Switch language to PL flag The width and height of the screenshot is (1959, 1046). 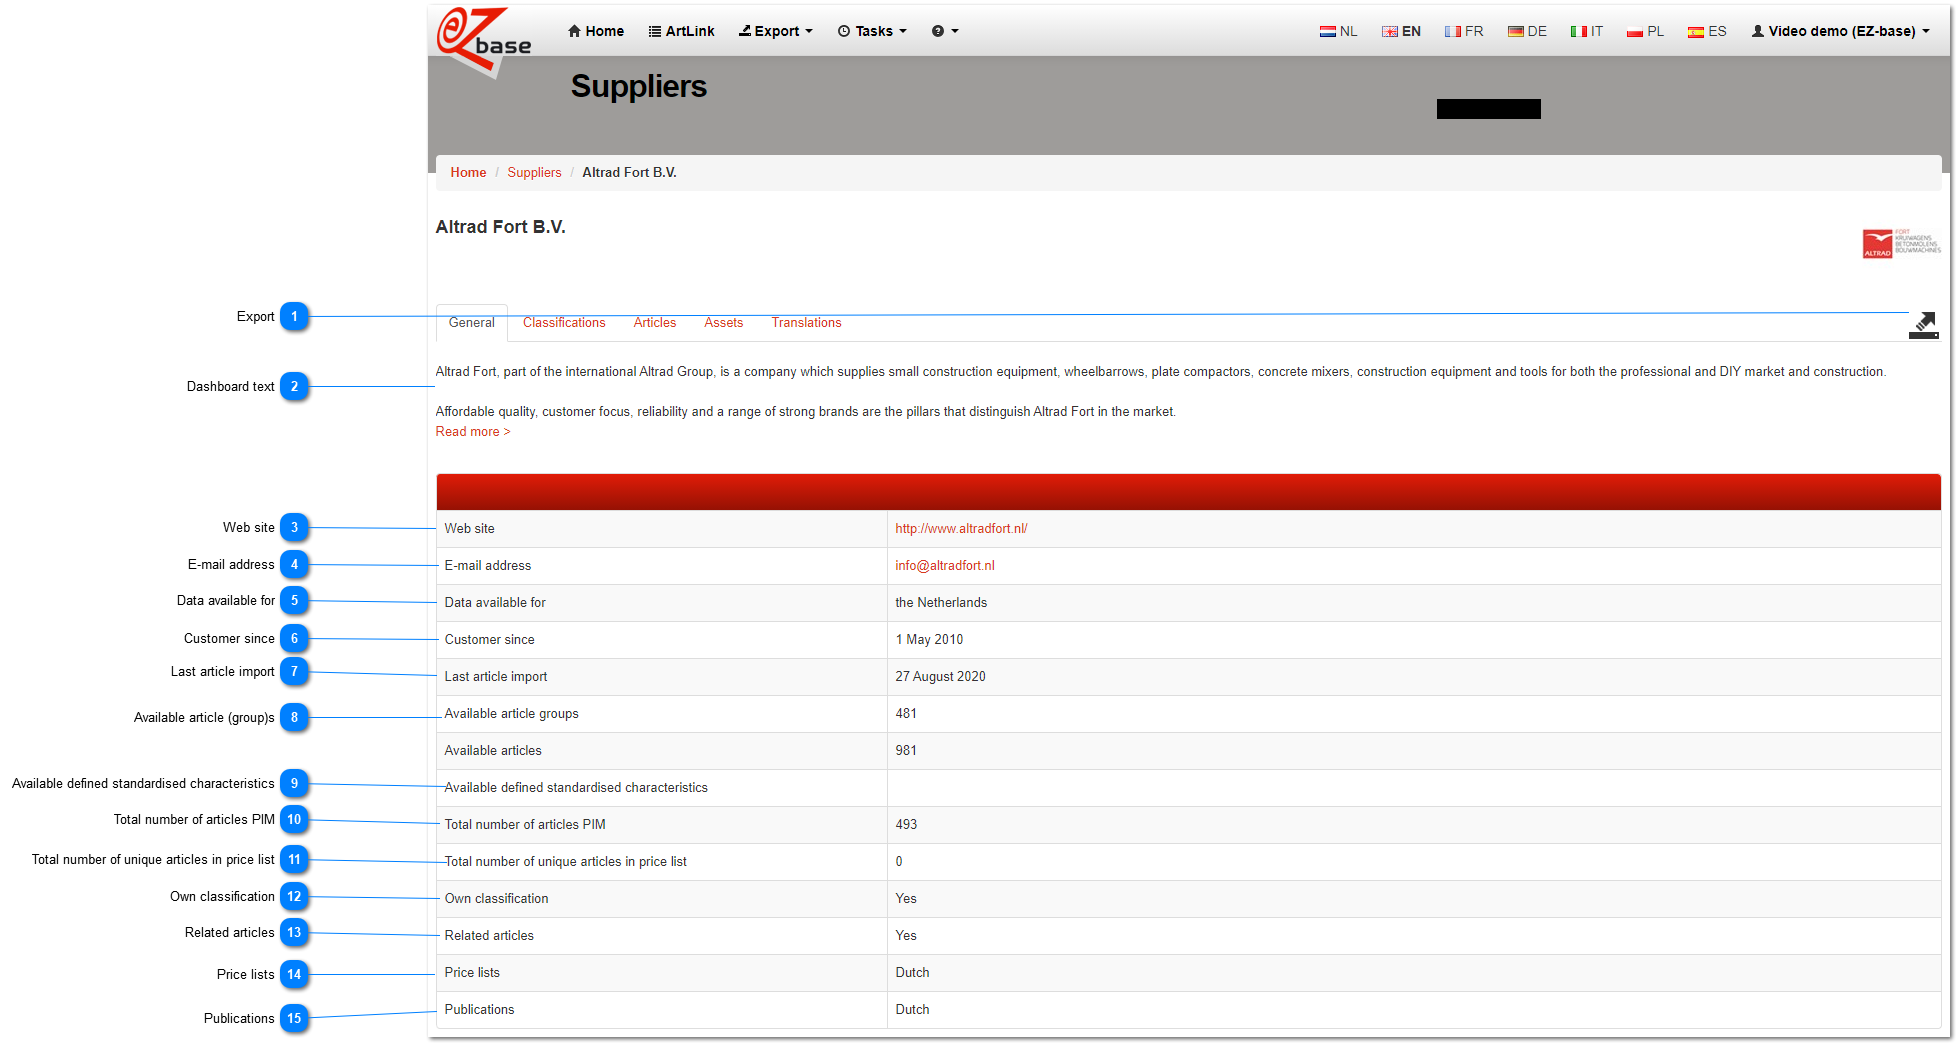tap(1645, 31)
